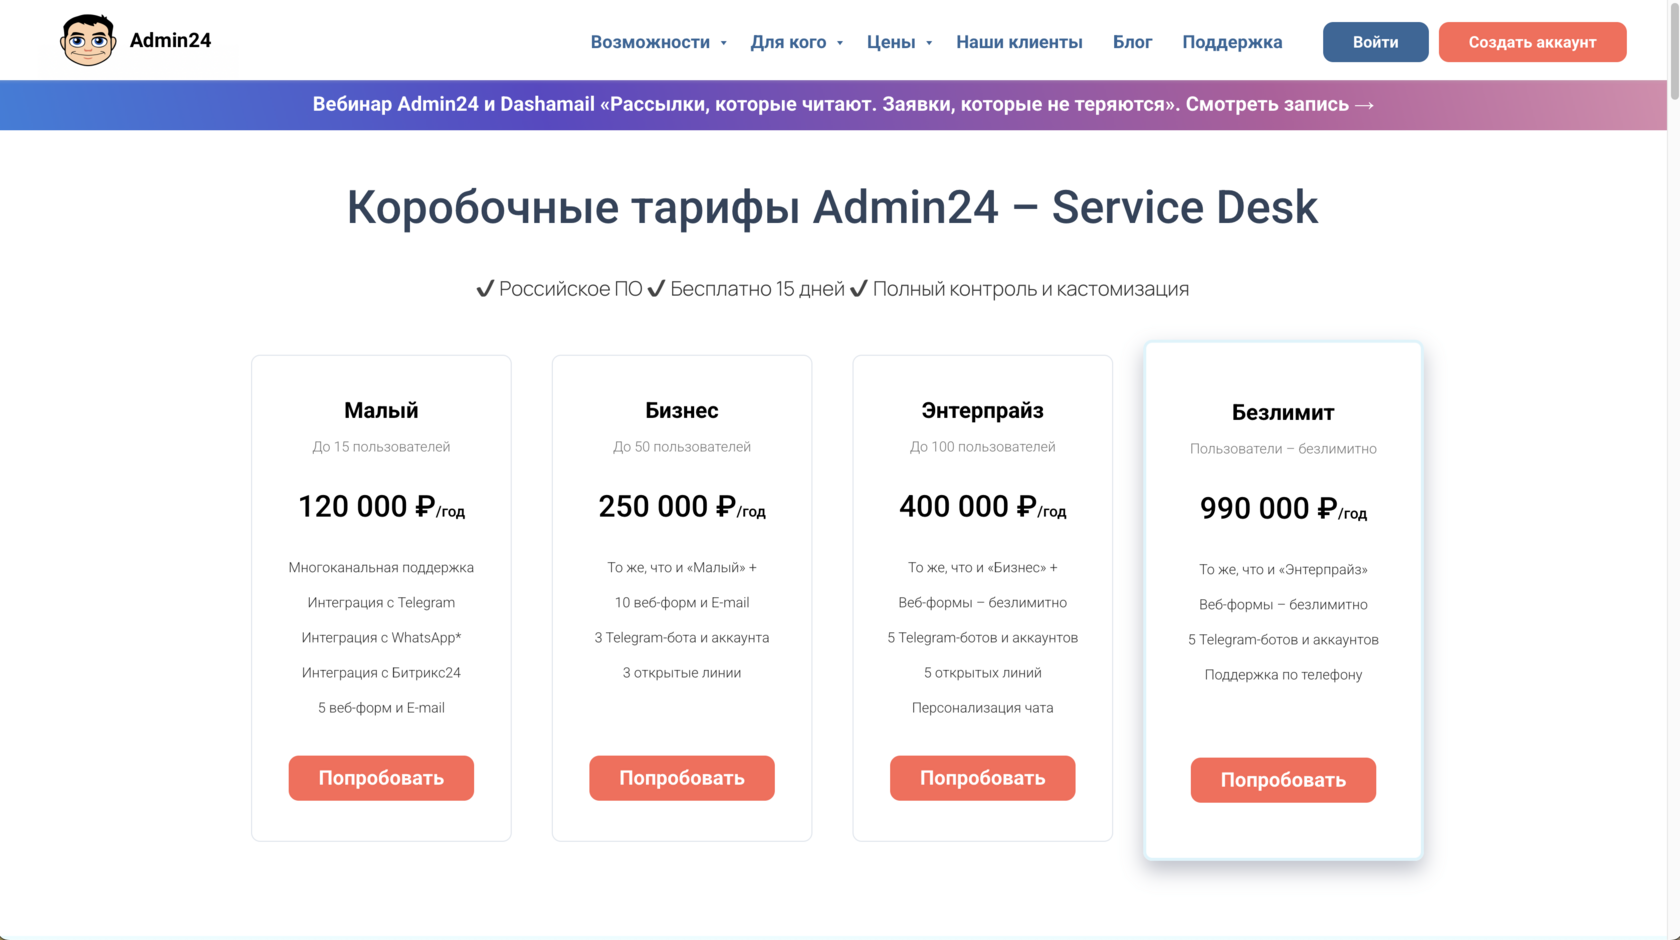
Task: Click the 990 000 ₽/год price
Action: 1283,509
